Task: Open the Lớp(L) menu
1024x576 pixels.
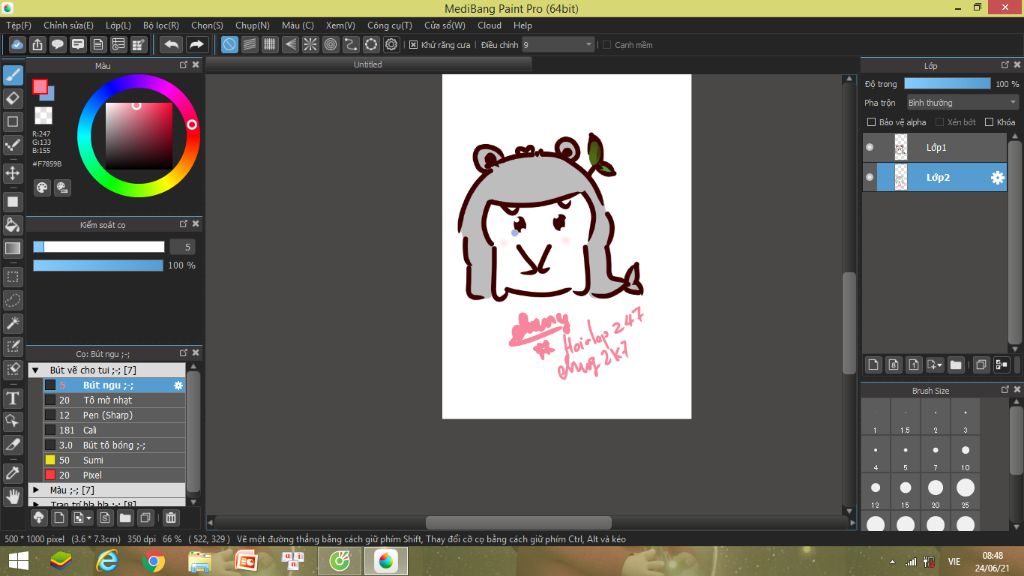Action: (x=118, y=25)
